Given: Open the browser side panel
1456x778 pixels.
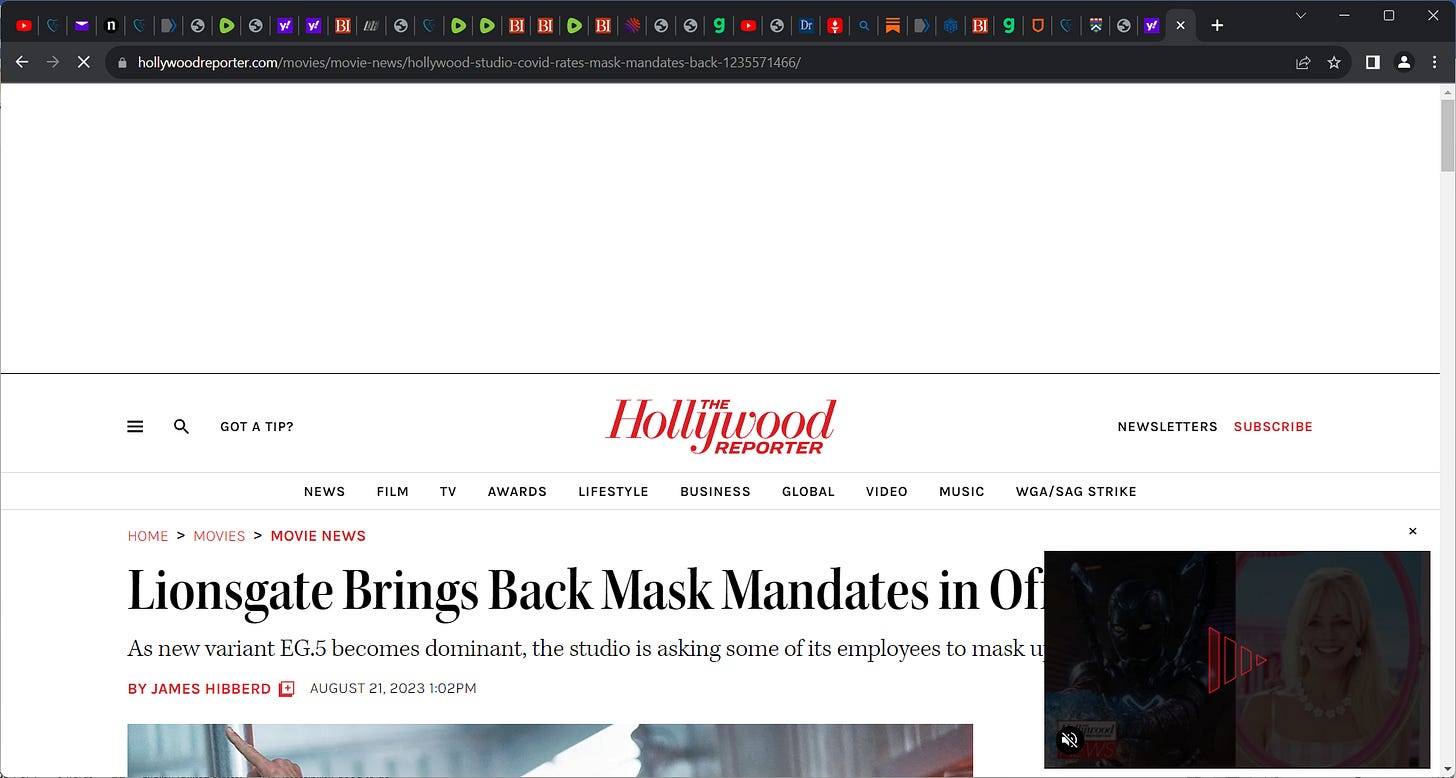Looking at the screenshot, I should click(1373, 62).
